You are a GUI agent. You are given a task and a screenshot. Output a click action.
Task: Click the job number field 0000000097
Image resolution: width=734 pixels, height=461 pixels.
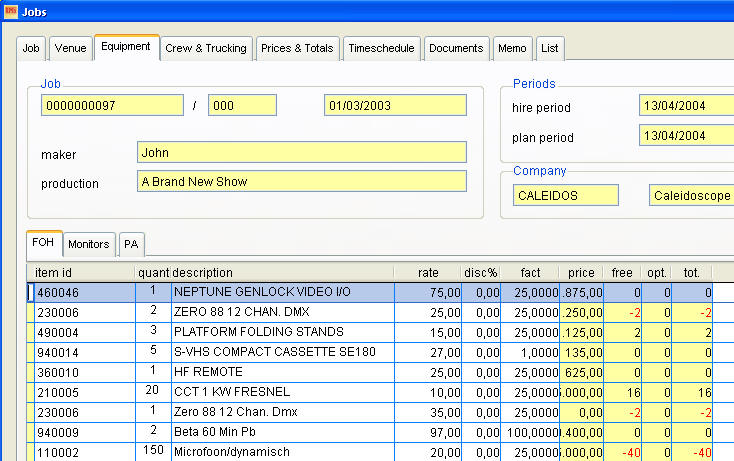point(112,105)
